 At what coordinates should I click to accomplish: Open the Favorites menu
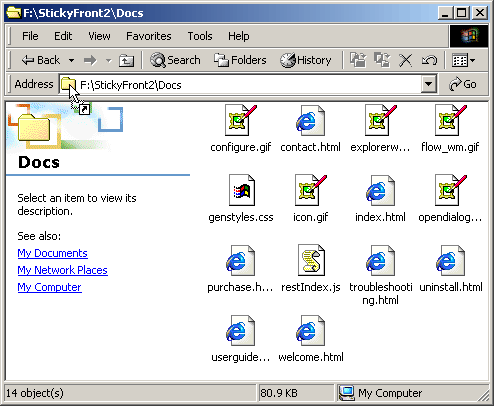coord(149,36)
